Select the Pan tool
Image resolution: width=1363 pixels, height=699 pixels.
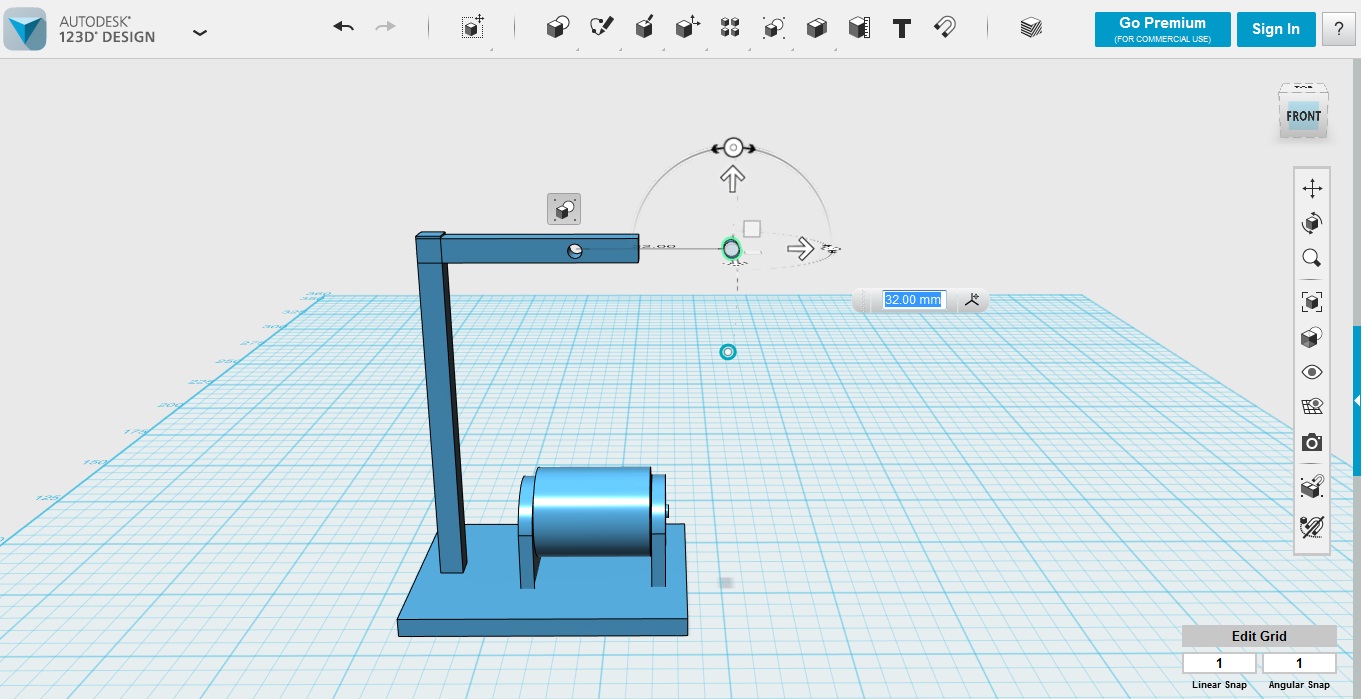(x=1312, y=188)
